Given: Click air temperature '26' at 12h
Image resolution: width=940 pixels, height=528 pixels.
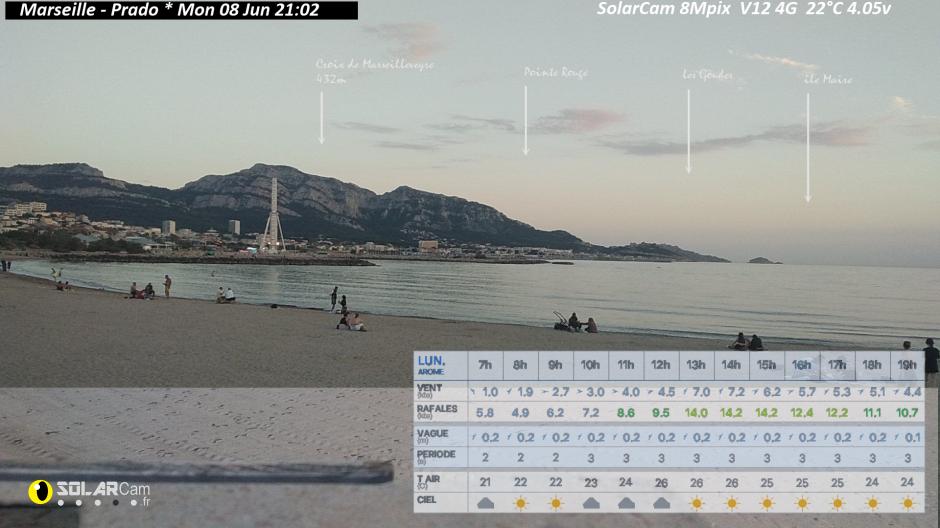Looking at the screenshot, I should coord(661,482).
